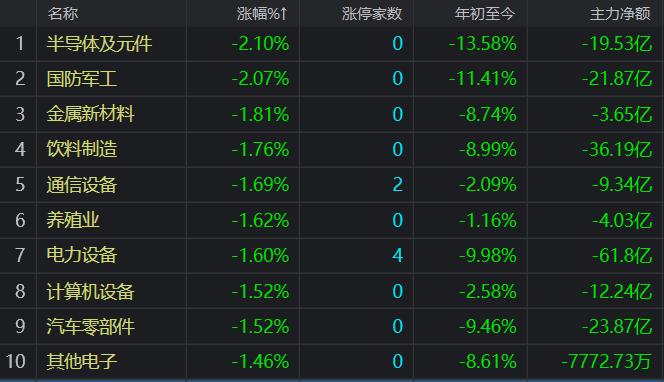664x382 pixels.
Task: Click the -61.8亿 net inflow value
Action: (622, 255)
